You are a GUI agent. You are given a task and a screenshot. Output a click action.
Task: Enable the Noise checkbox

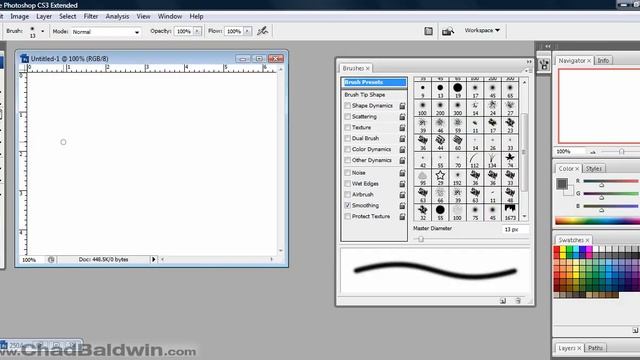click(347, 173)
